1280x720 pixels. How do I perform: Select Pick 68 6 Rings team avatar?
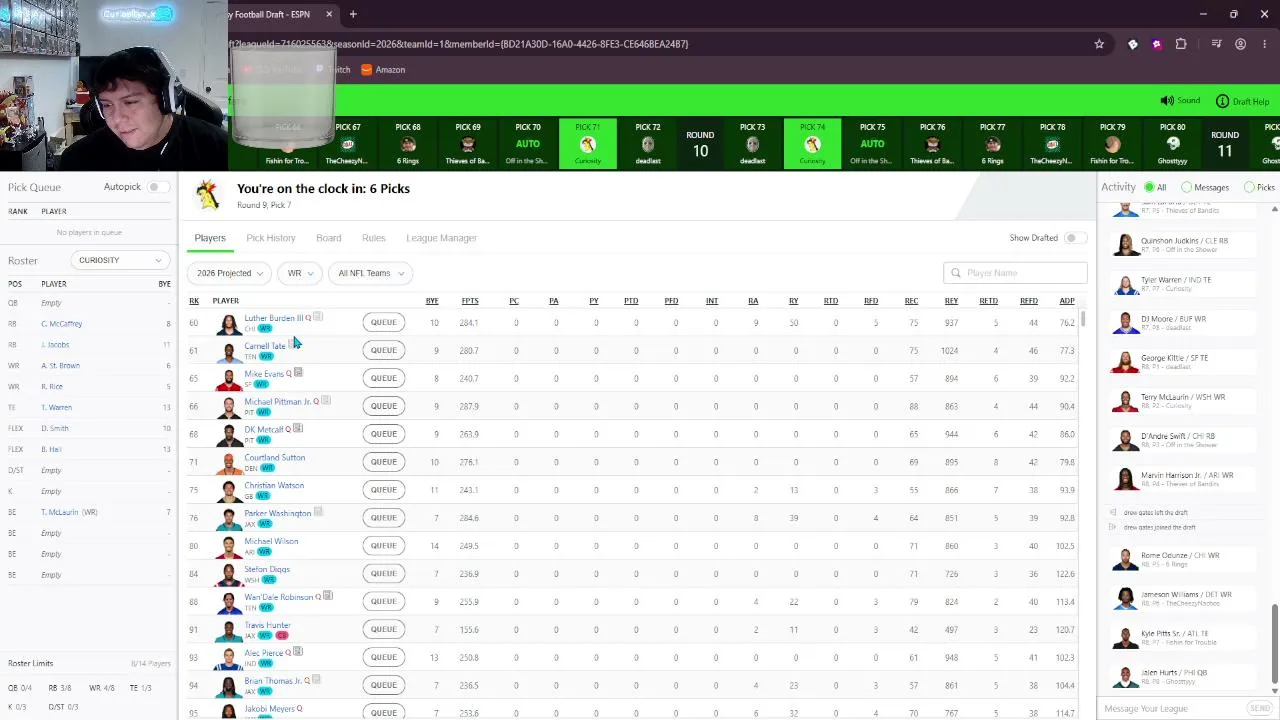pyautogui.click(x=408, y=145)
